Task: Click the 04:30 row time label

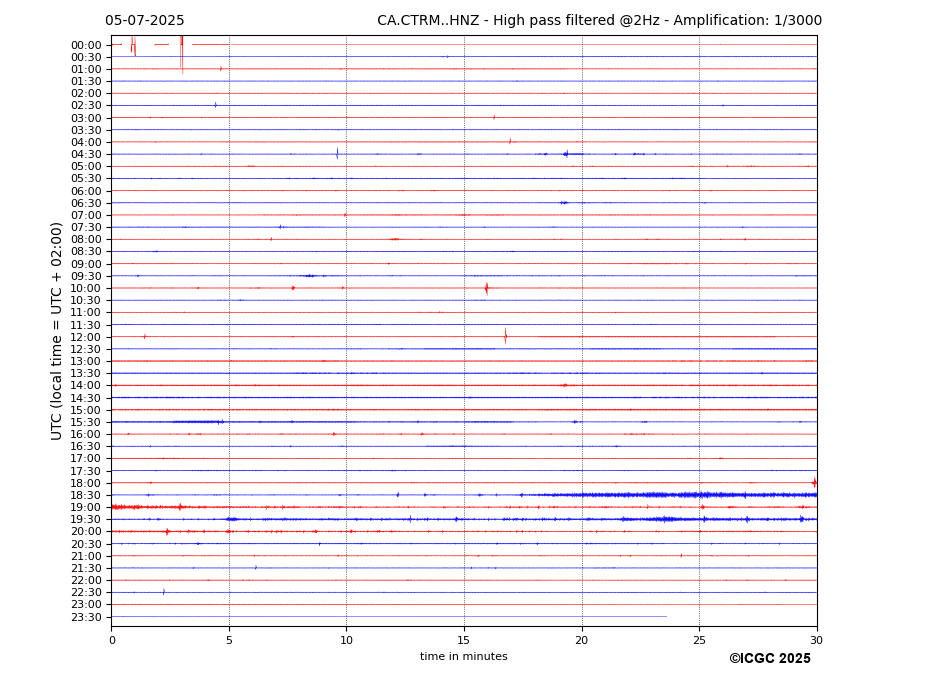Action: (x=86, y=154)
